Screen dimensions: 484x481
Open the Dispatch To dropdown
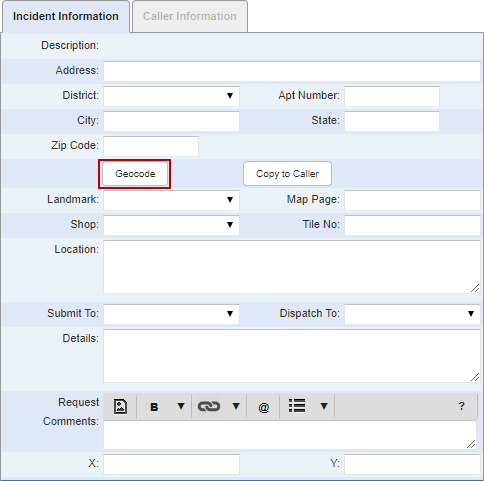(x=412, y=314)
